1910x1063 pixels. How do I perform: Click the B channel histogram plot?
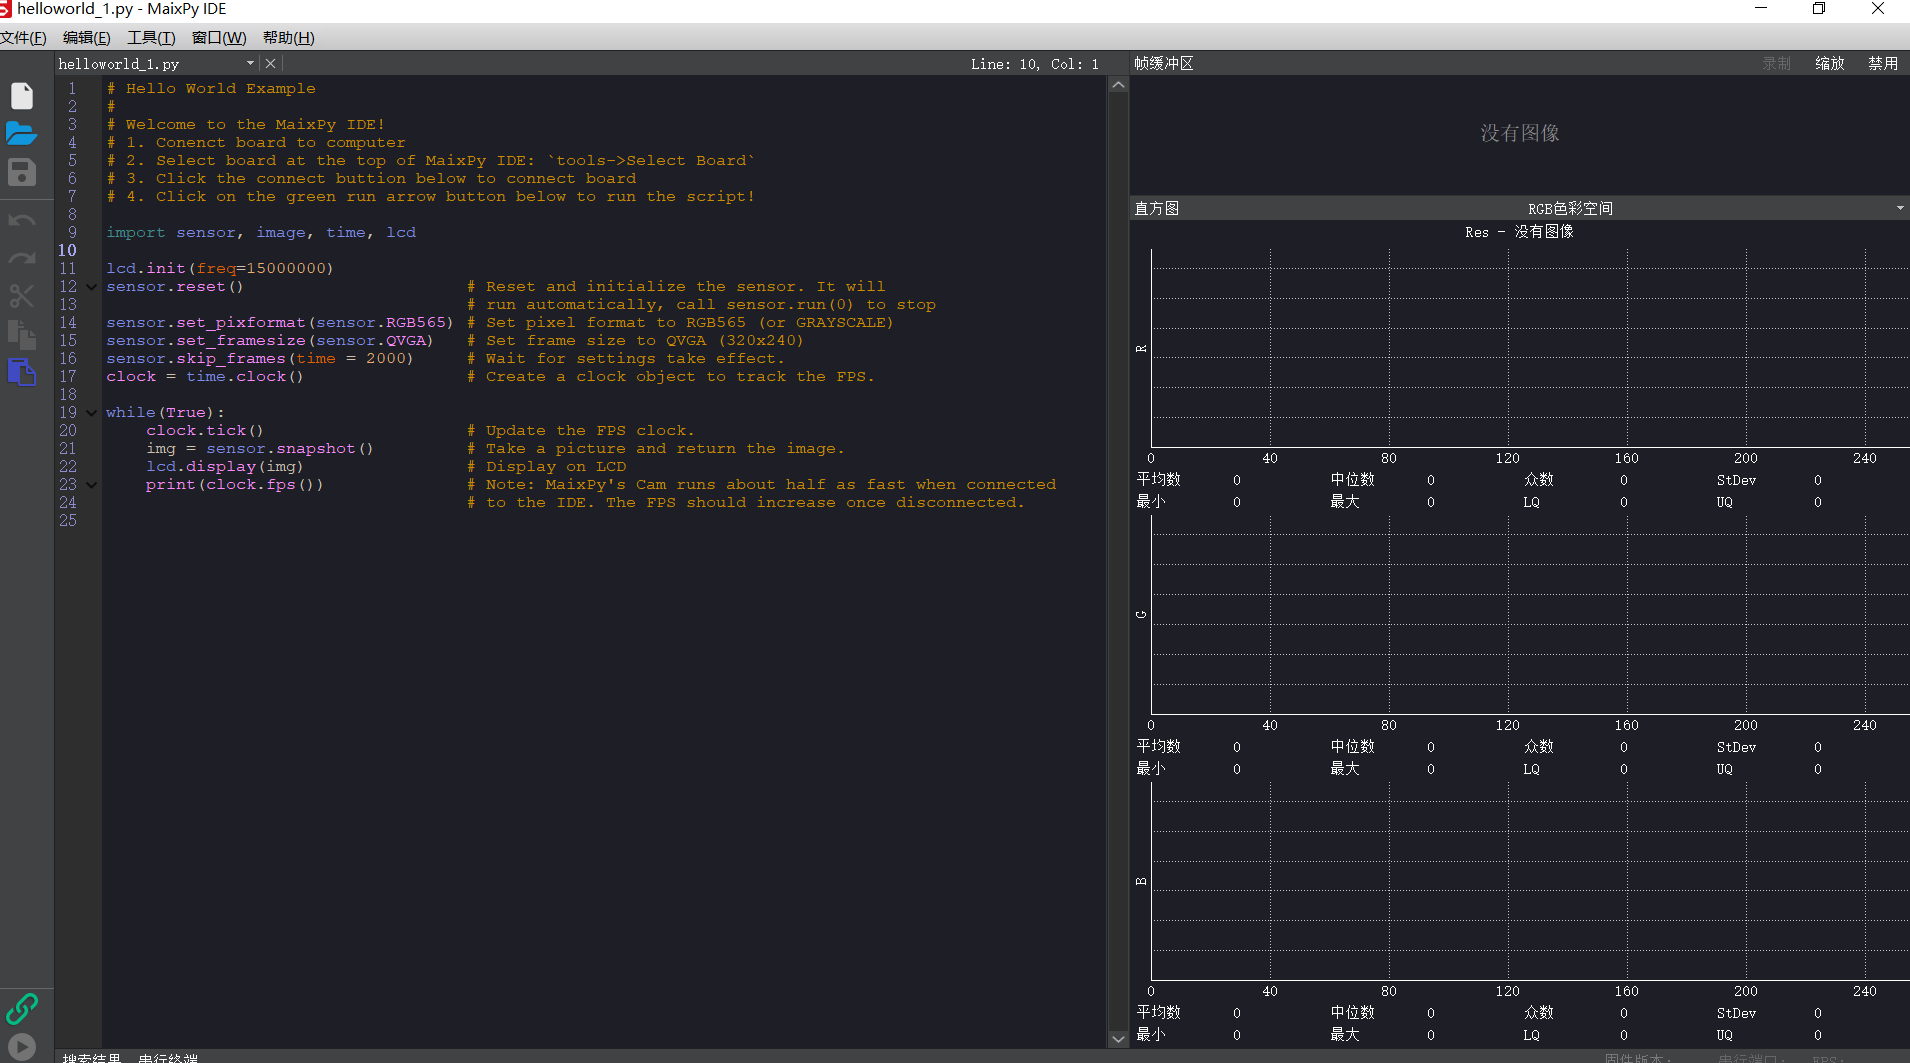pos(1530,881)
